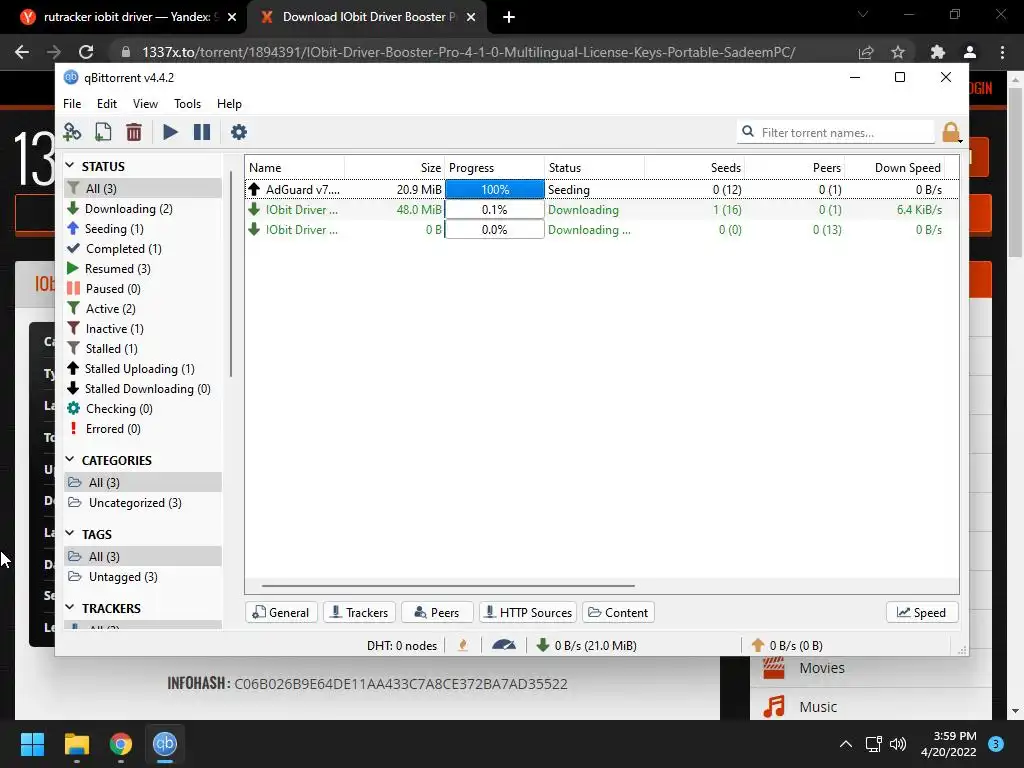Sort torrents by Seeds column header
The image size is (1024, 768).
pos(694,168)
